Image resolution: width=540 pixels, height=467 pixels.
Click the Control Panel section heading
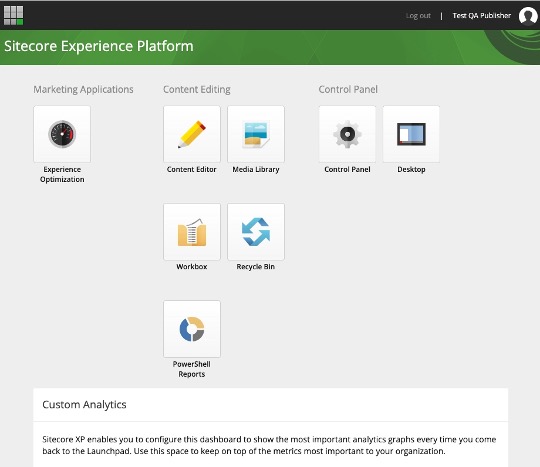[348, 90]
